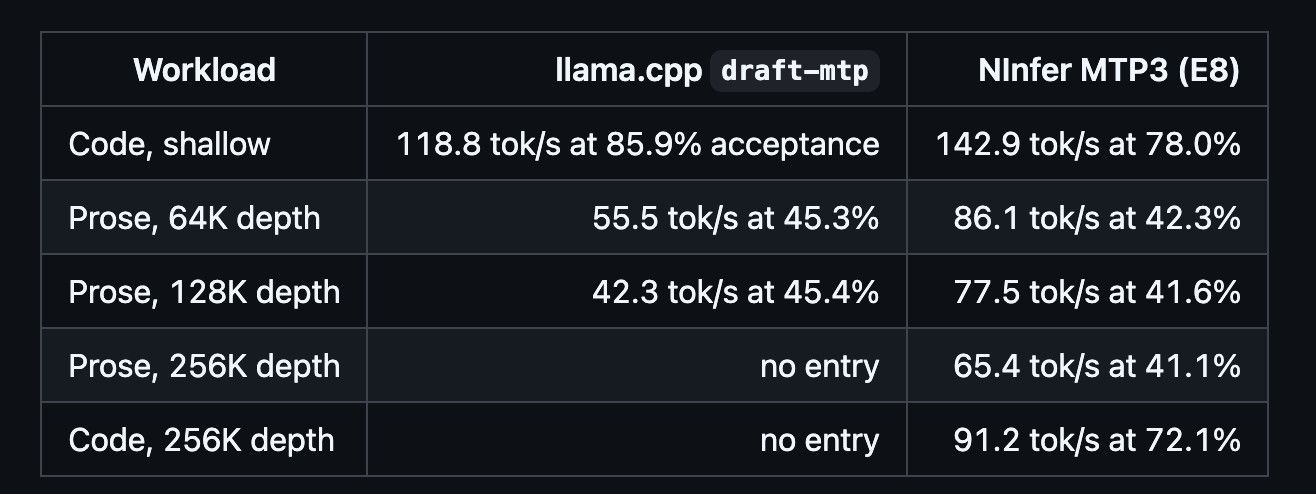Click the 42.3 tok/s at 45.4% cell

[637, 291]
